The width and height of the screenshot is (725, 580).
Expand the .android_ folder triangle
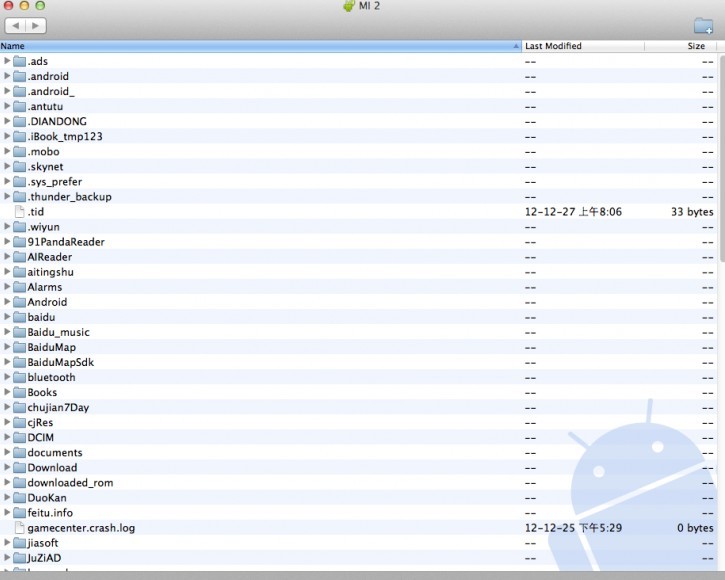[7, 91]
